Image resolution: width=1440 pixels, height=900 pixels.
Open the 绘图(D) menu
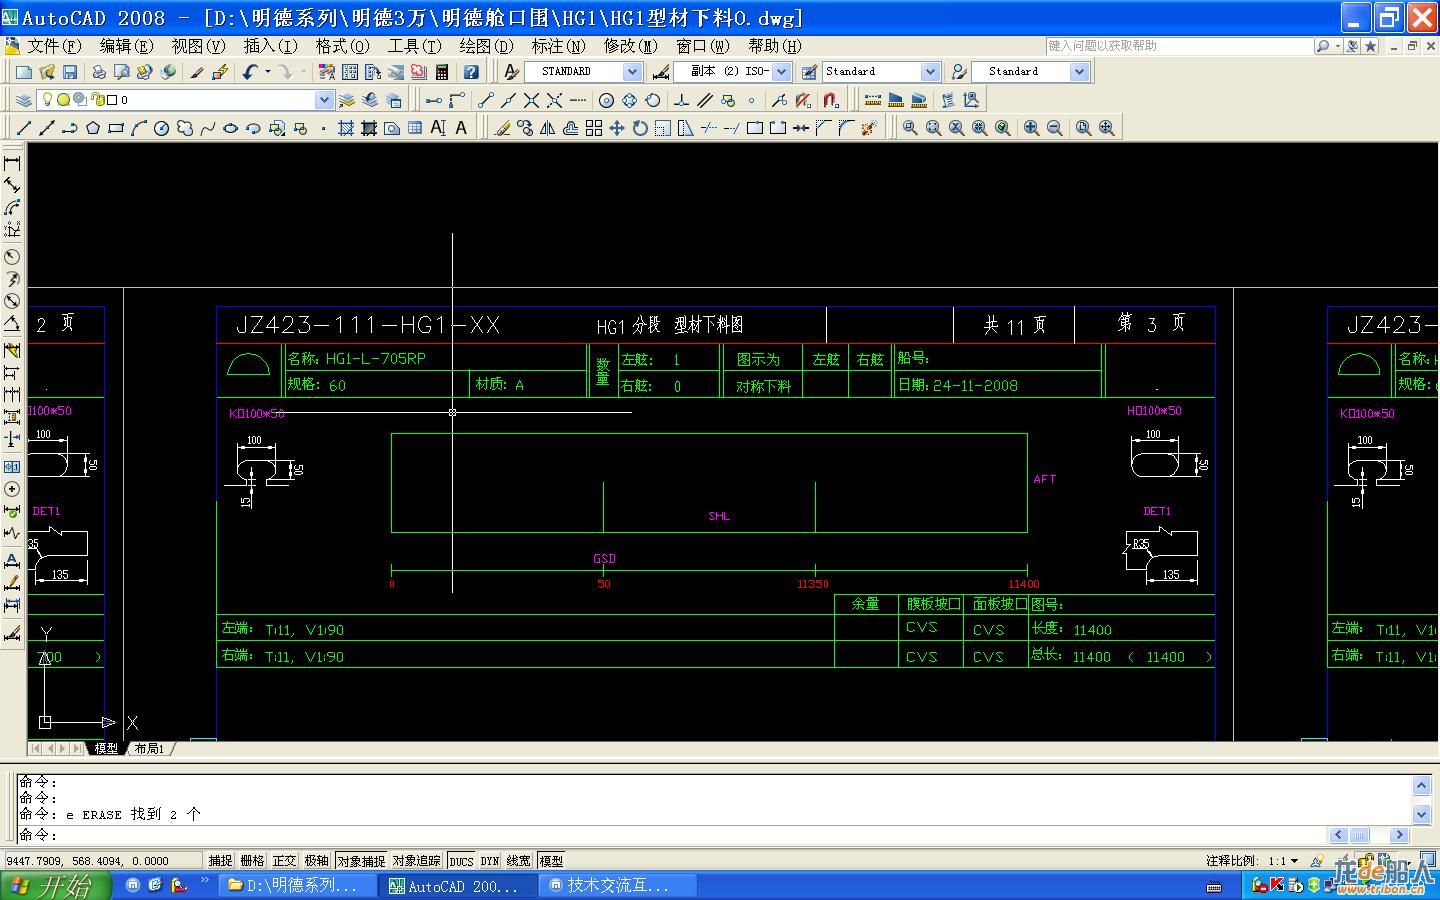[x=486, y=46]
